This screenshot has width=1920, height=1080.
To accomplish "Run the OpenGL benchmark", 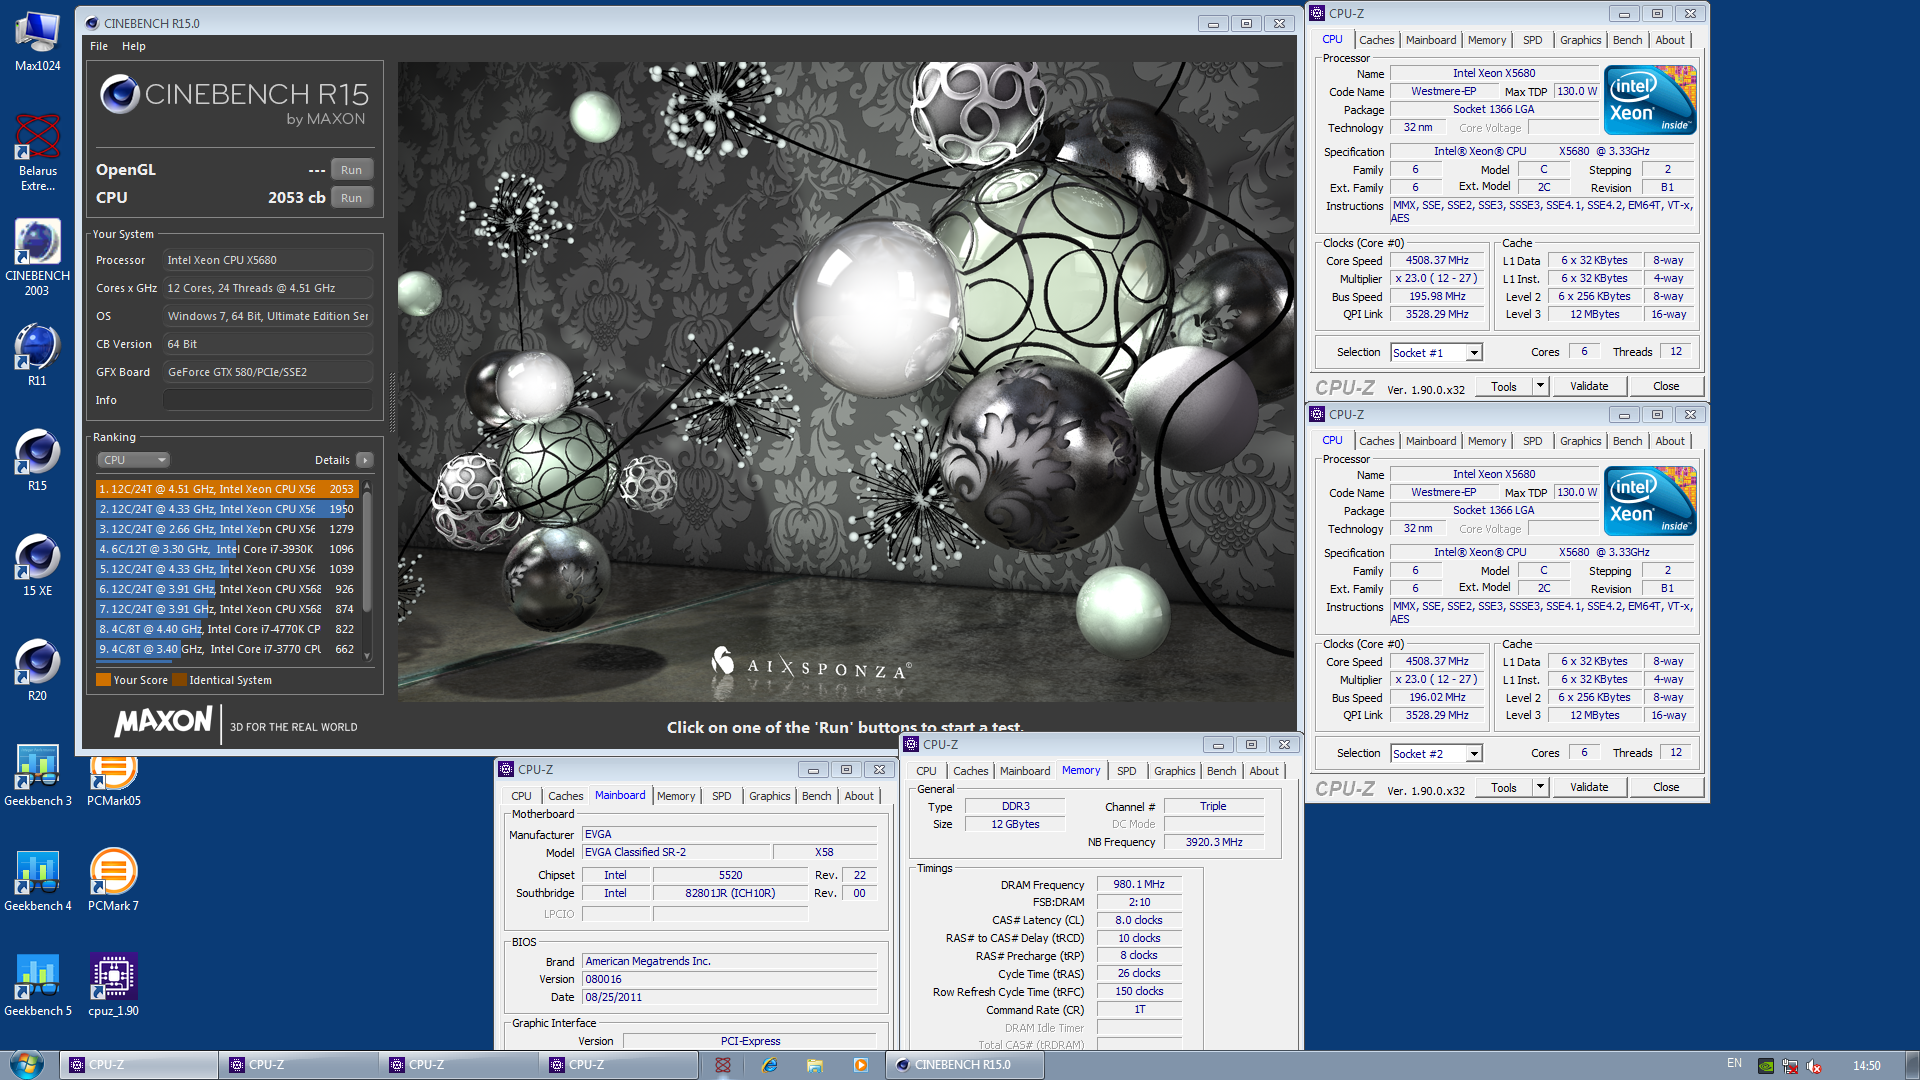I will point(351,170).
